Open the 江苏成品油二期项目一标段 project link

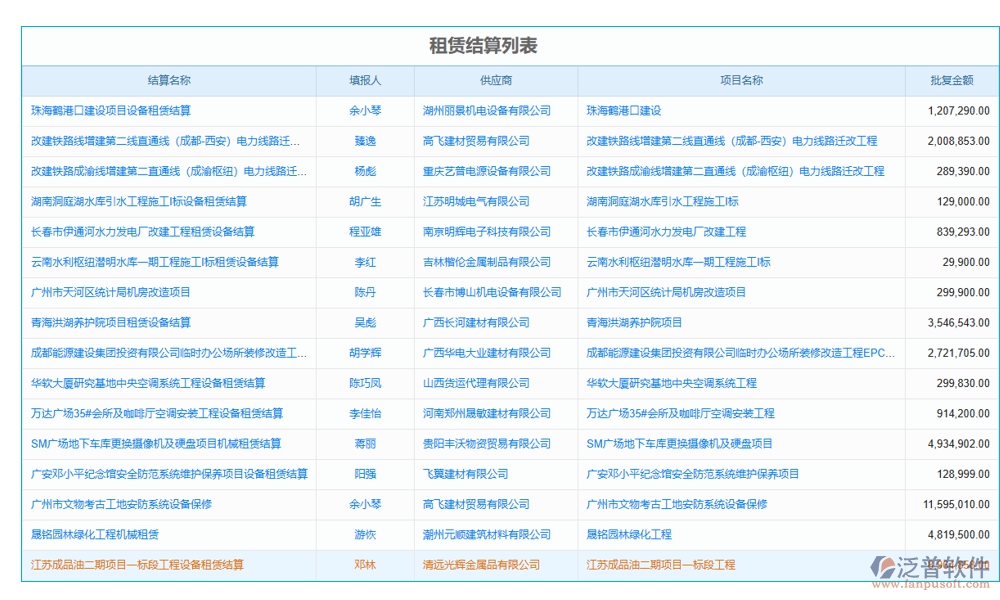pyautogui.click(x=662, y=565)
